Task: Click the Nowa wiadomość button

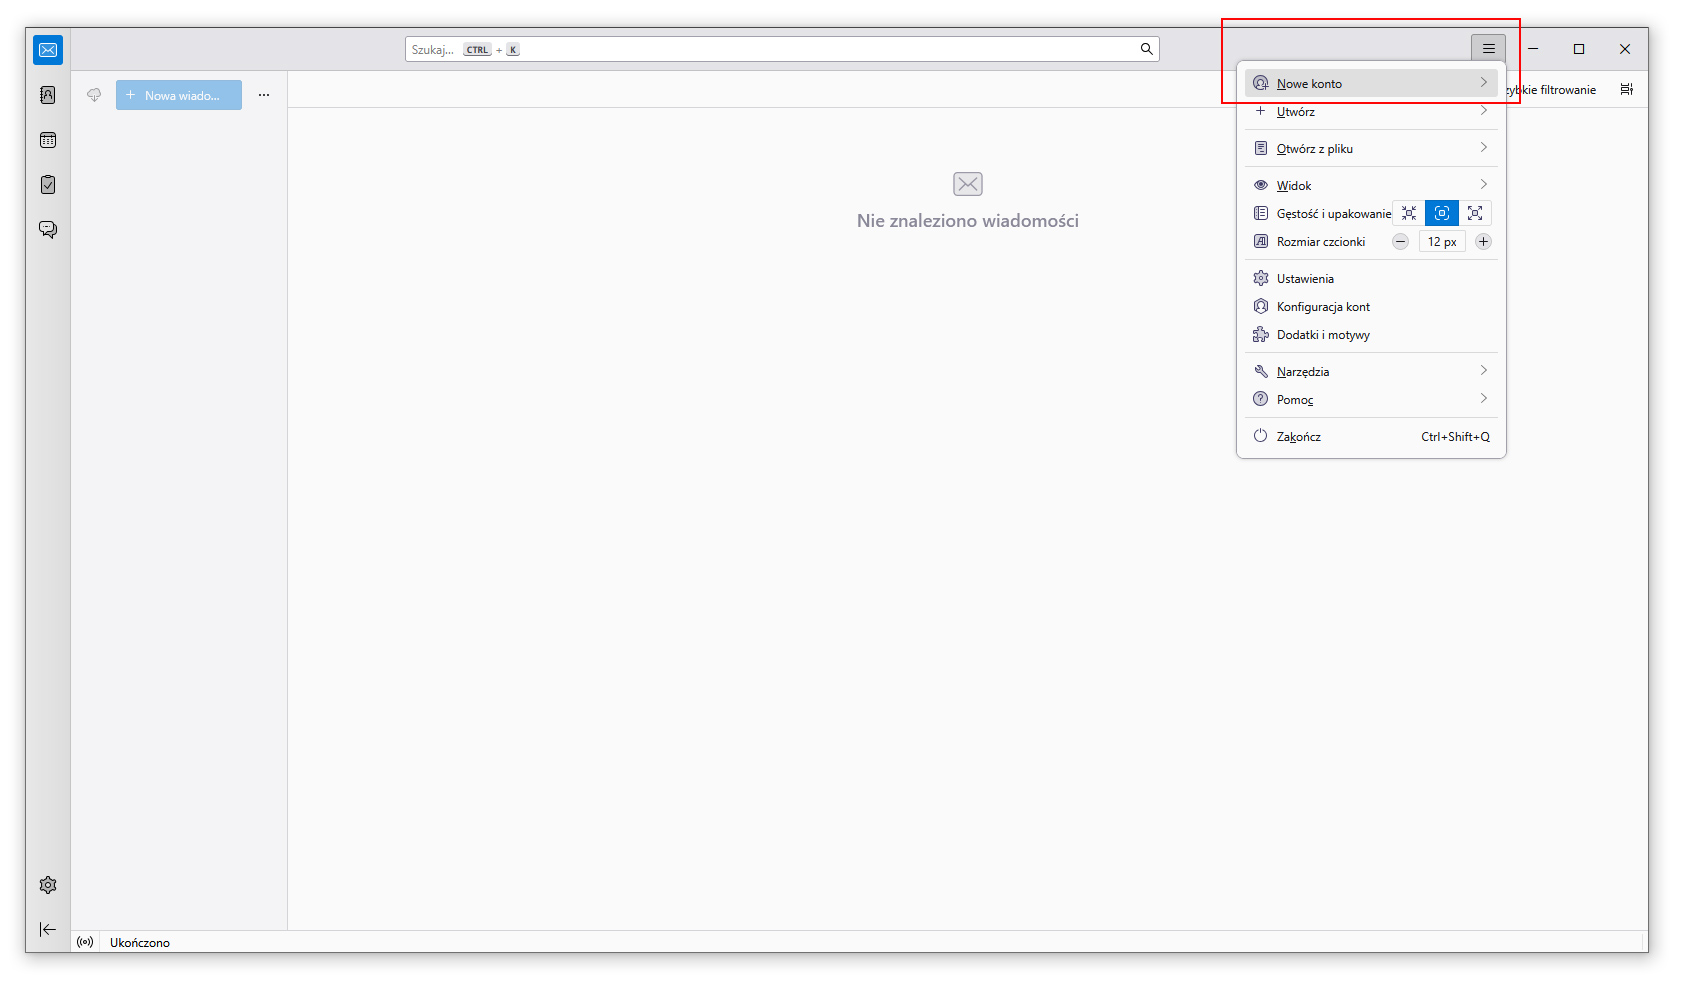Action: tap(179, 96)
